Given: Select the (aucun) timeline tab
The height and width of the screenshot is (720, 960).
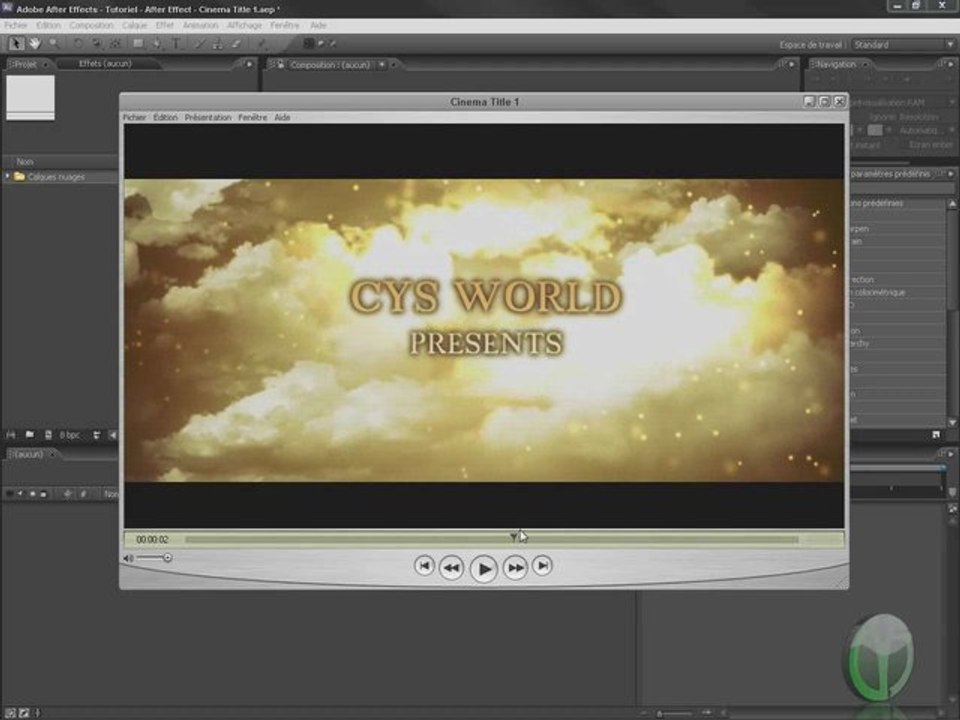Looking at the screenshot, I should 29,454.
